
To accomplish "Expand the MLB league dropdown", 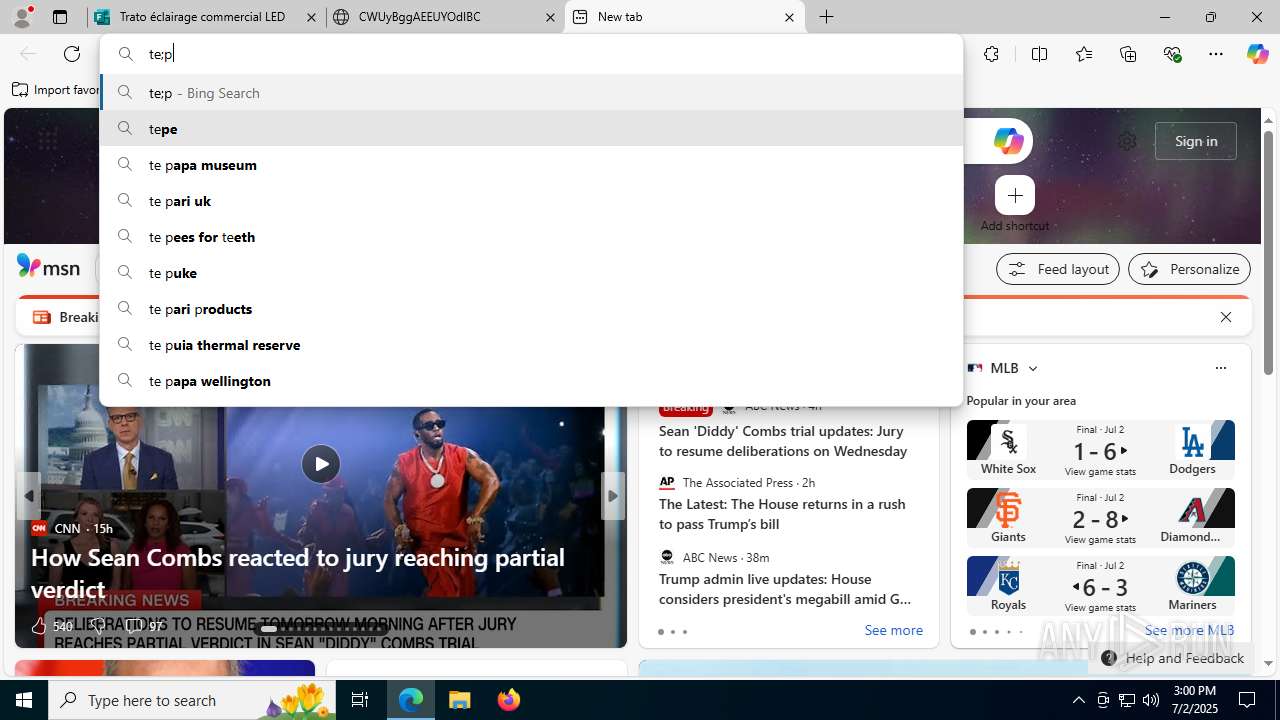I will [x=1033, y=368].
